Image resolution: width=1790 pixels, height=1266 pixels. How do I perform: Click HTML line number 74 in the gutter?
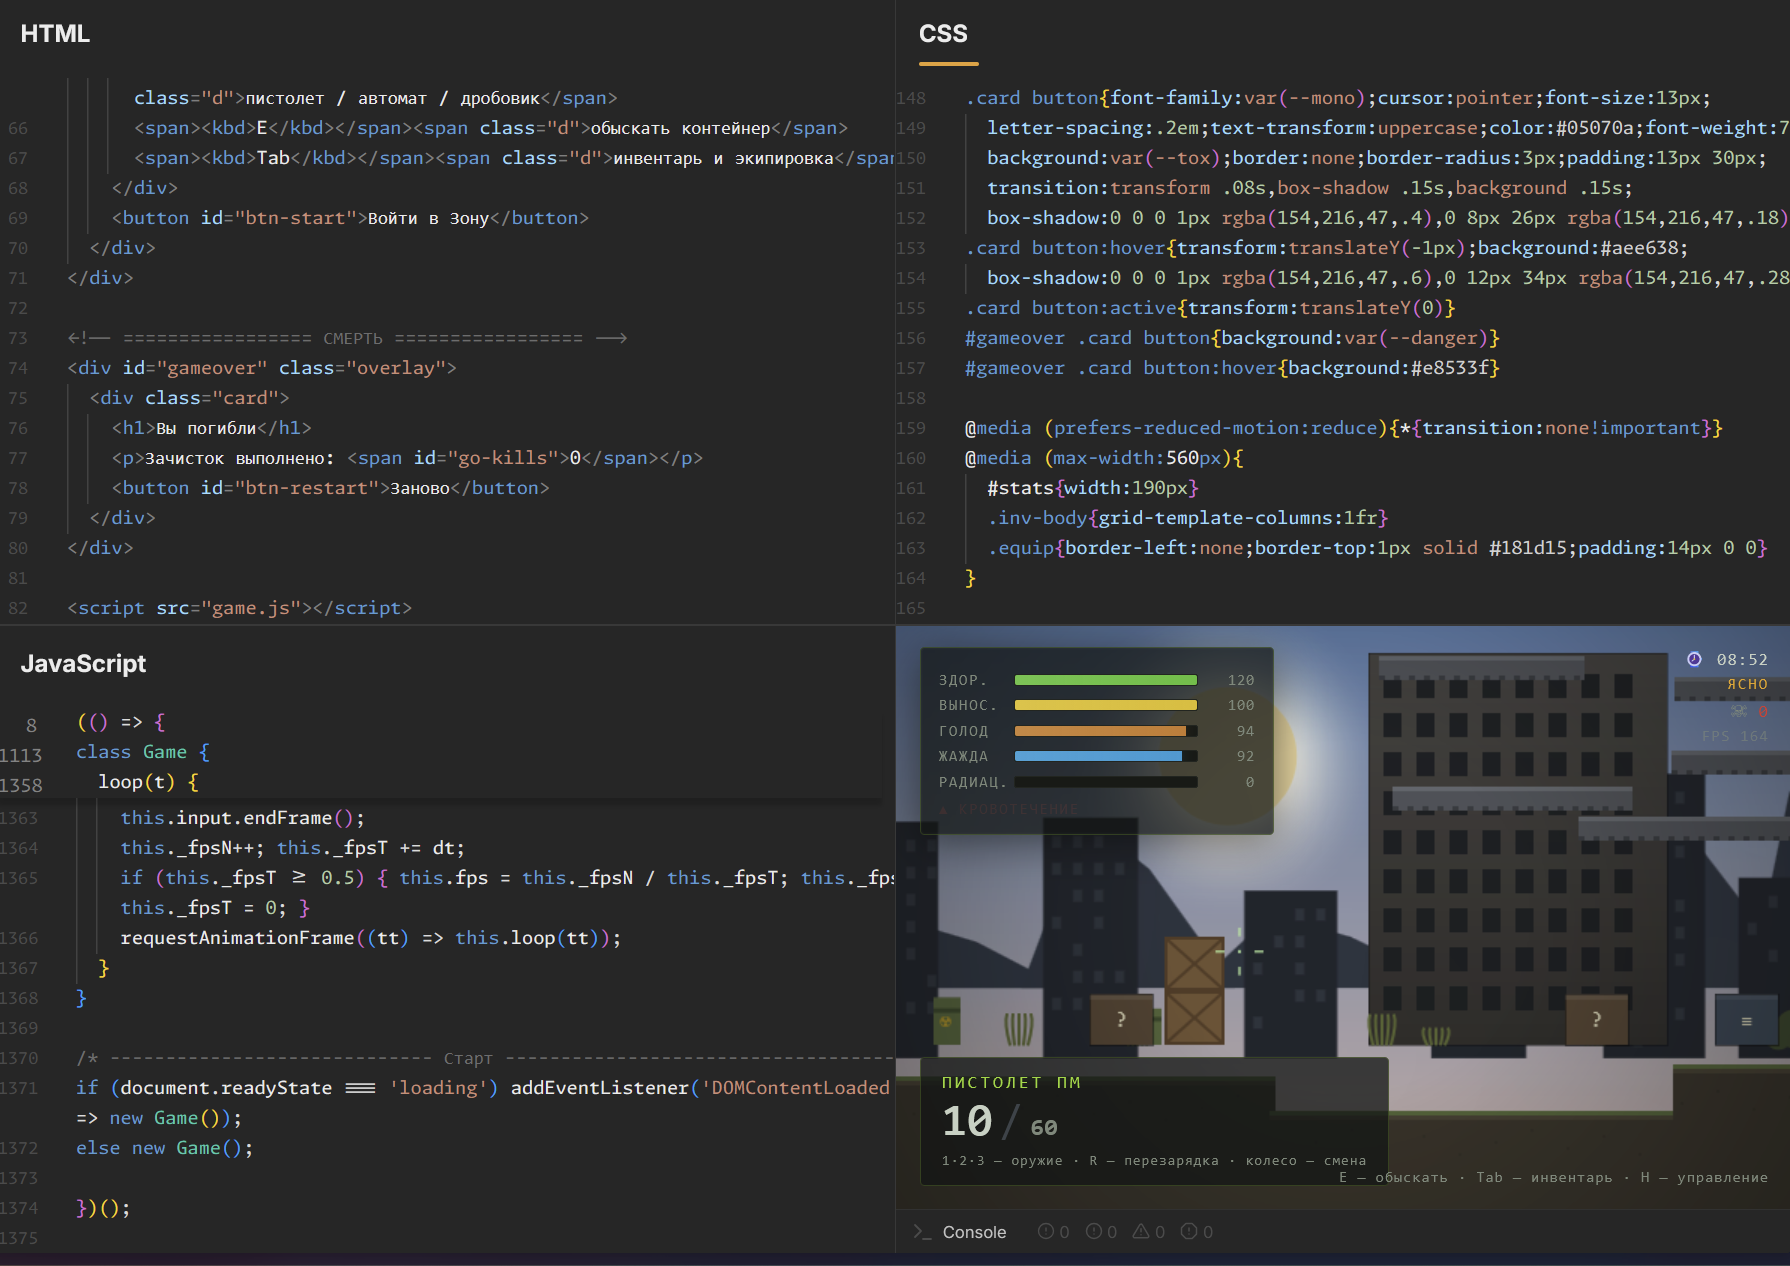[x=18, y=368]
